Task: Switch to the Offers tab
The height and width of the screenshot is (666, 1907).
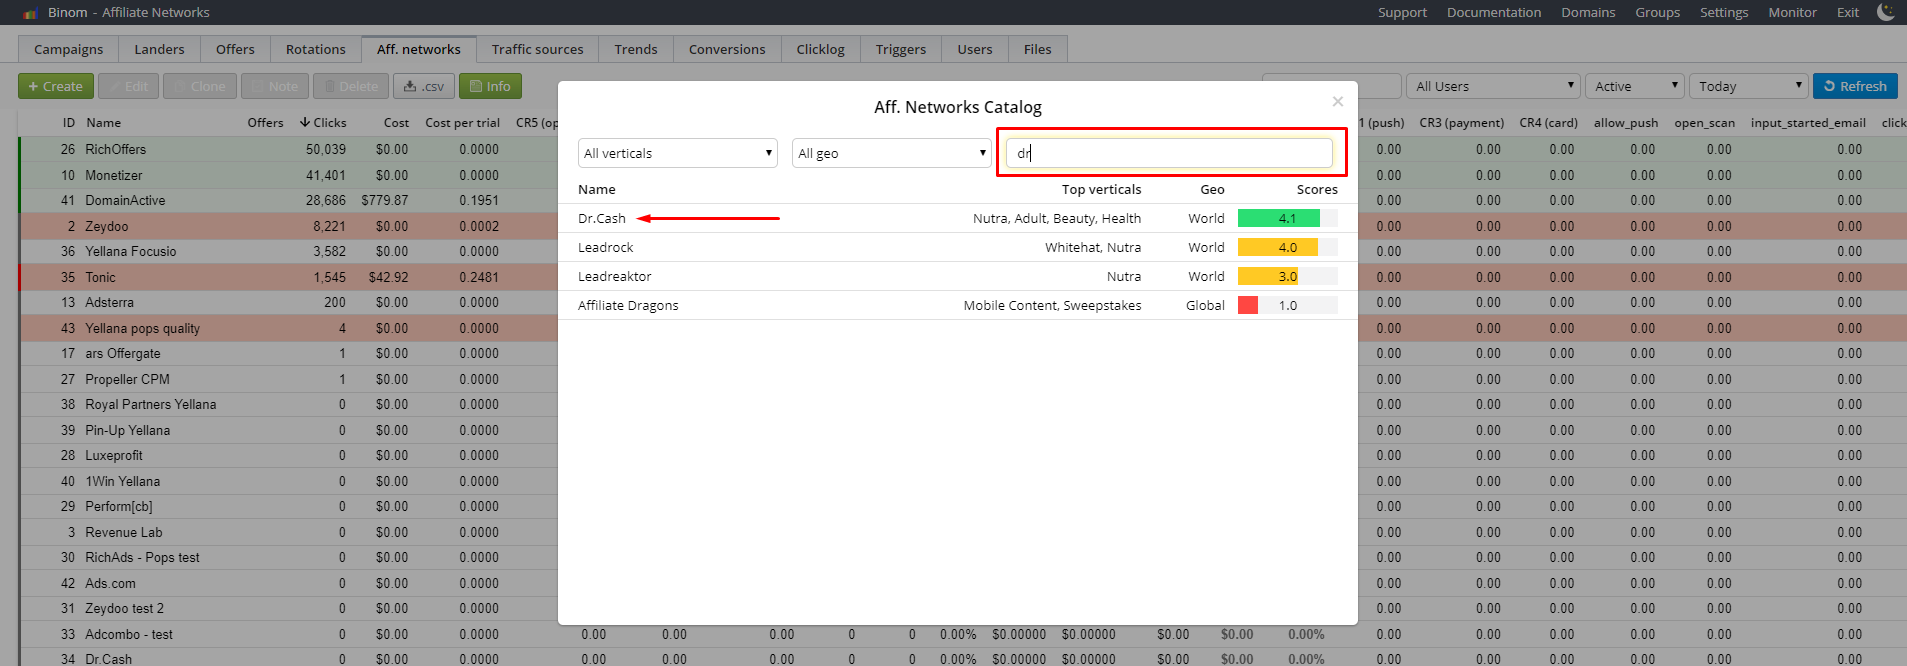Action: click(235, 49)
